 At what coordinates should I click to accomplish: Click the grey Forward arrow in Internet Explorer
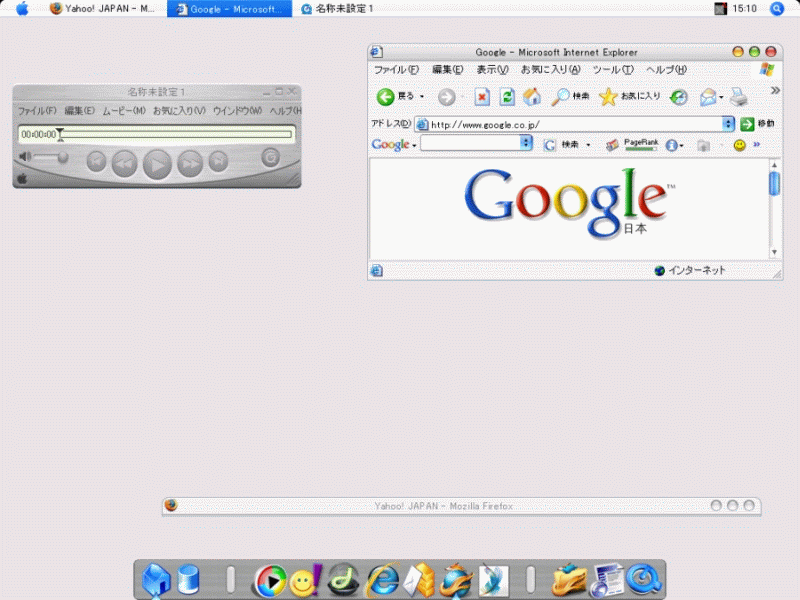[446, 96]
